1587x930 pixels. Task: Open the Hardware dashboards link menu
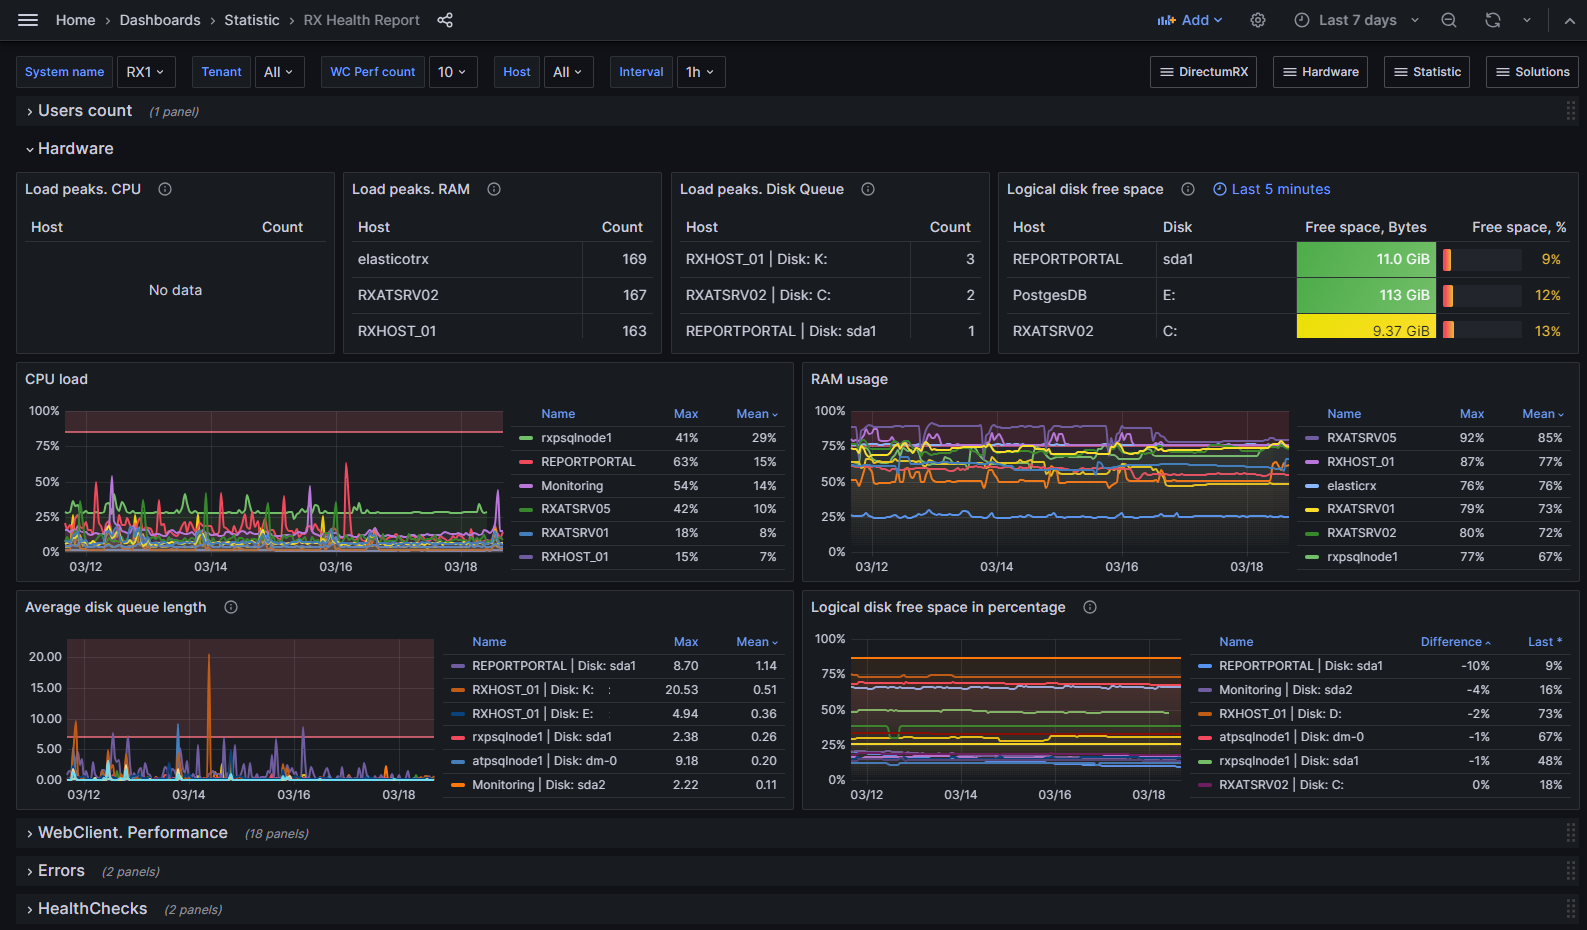coord(1320,72)
